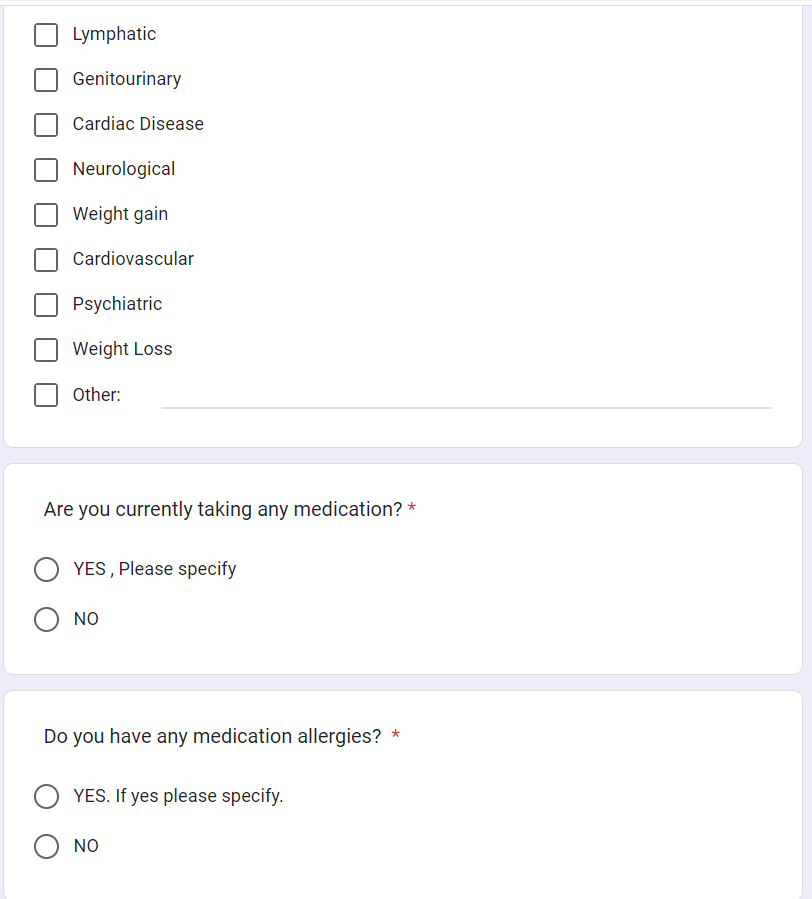Viewport: 812px width, 899px height.
Task: Enable the Neurological checkbox
Action: pyautogui.click(x=46, y=170)
